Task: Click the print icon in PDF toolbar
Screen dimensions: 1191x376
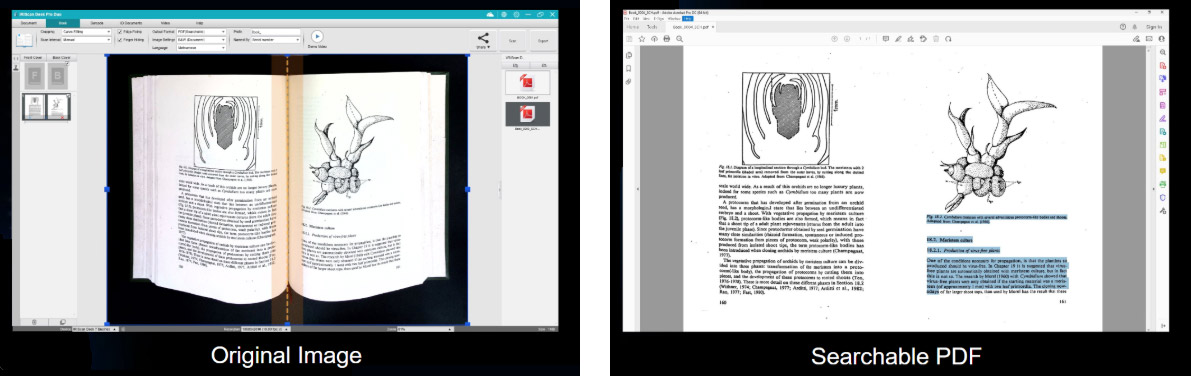Action: 667,39
